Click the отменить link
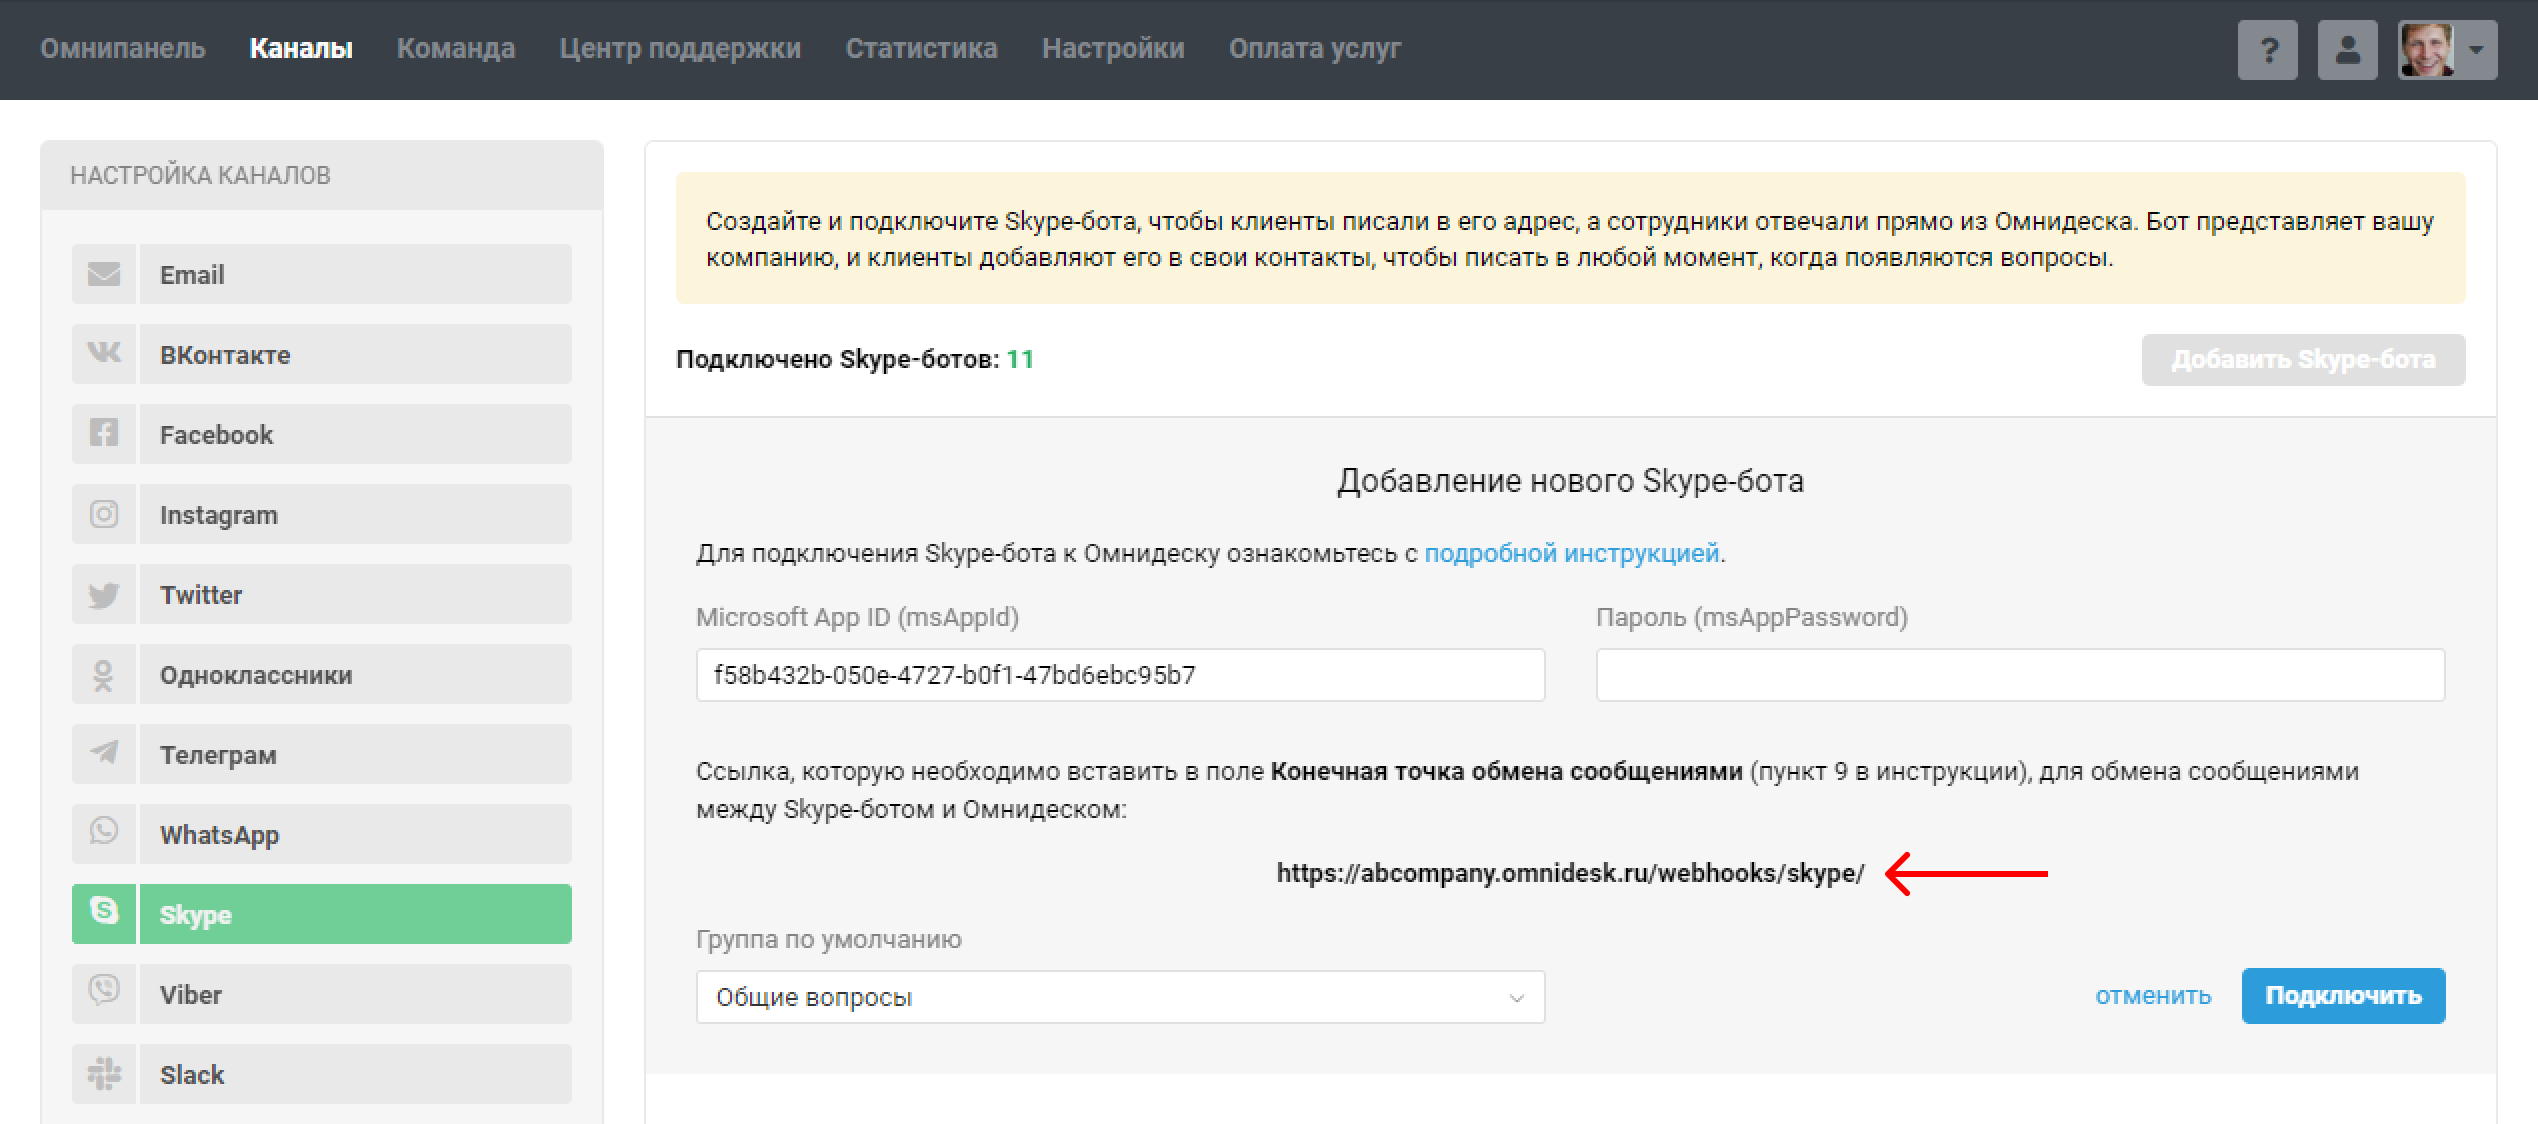This screenshot has height=1124, width=2538. 2153,996
